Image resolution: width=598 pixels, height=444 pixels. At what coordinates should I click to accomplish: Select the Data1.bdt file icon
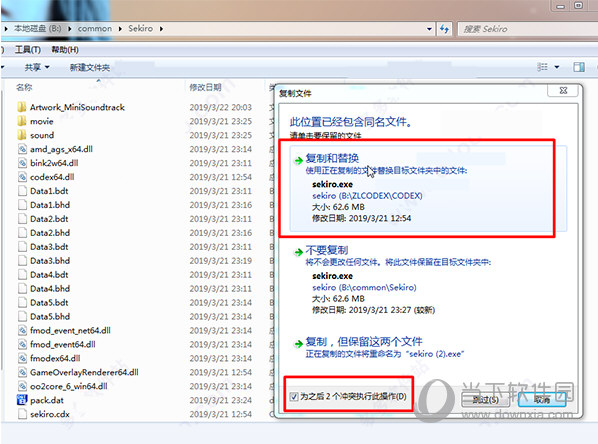tap(23, 191)
